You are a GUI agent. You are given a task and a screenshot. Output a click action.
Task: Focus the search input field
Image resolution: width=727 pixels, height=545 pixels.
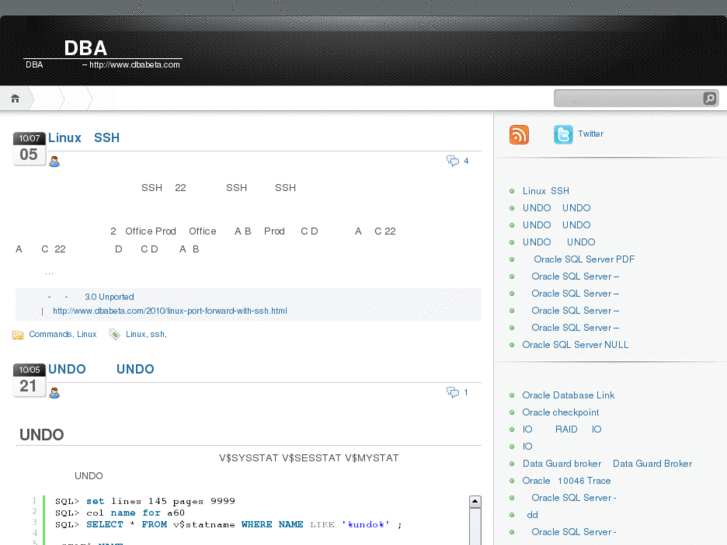click(629, 98)
